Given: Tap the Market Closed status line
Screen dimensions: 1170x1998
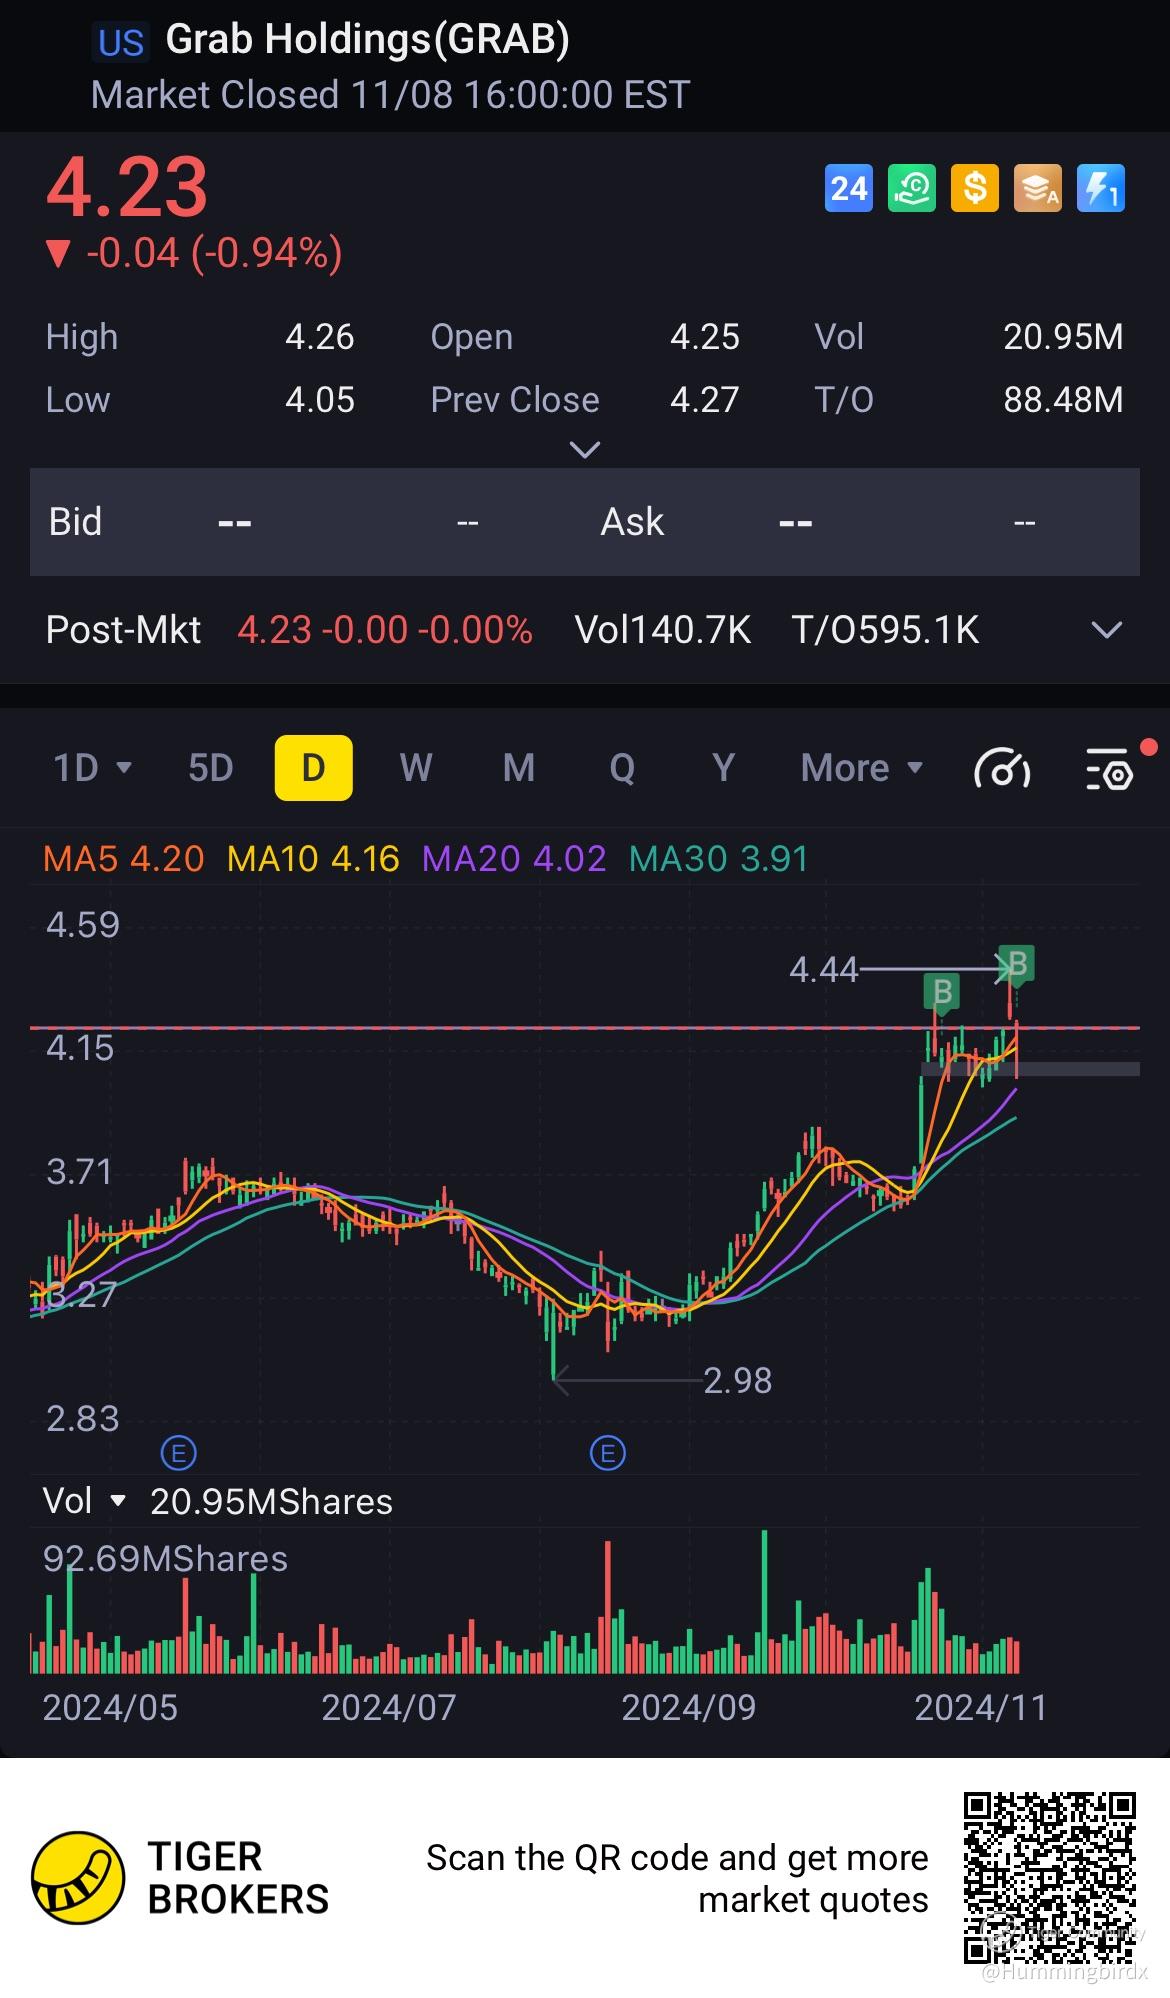Looking at the screenshot, I should (390, 95).
